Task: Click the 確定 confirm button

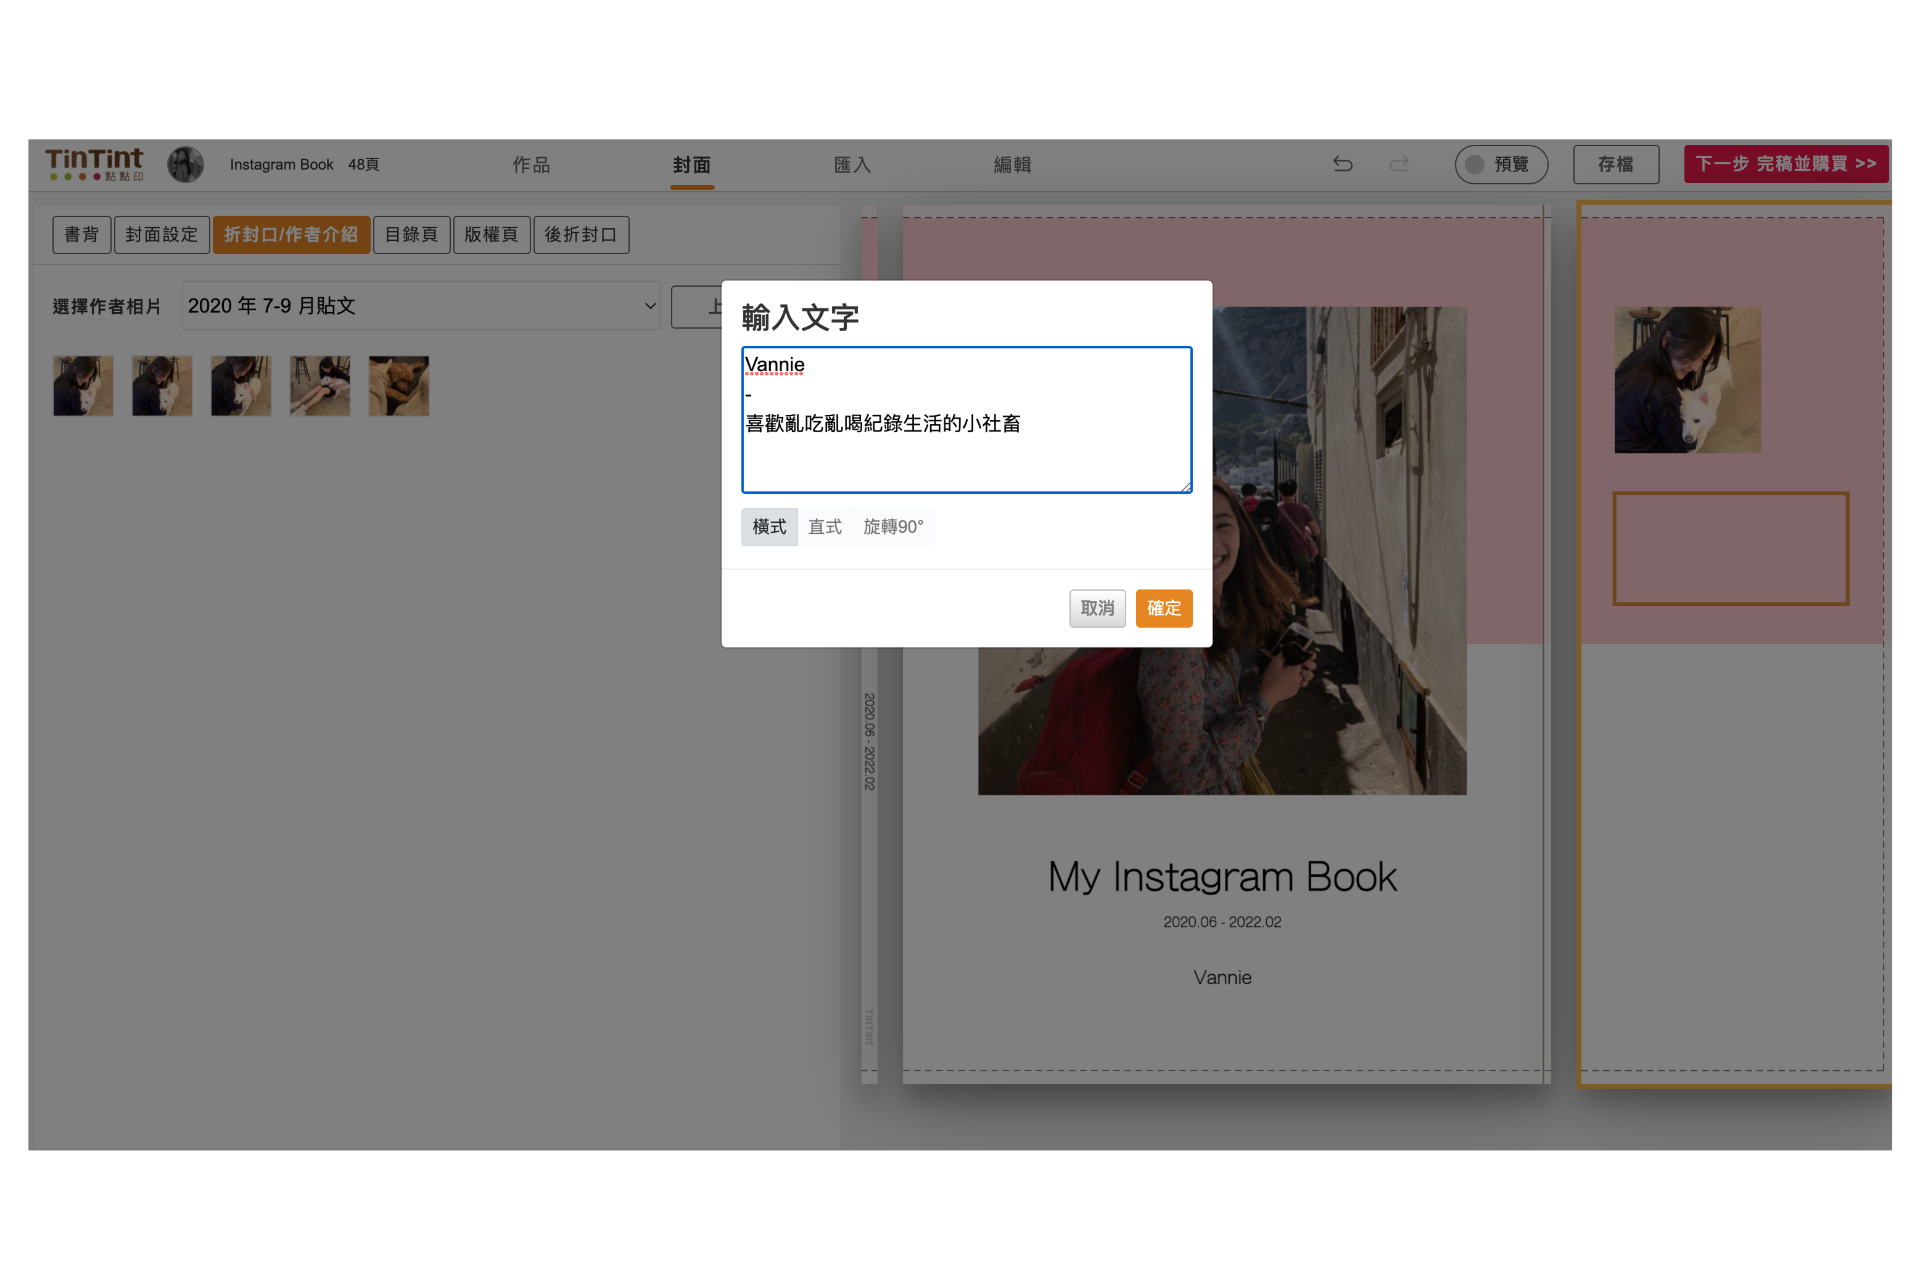Action: 1164,608
